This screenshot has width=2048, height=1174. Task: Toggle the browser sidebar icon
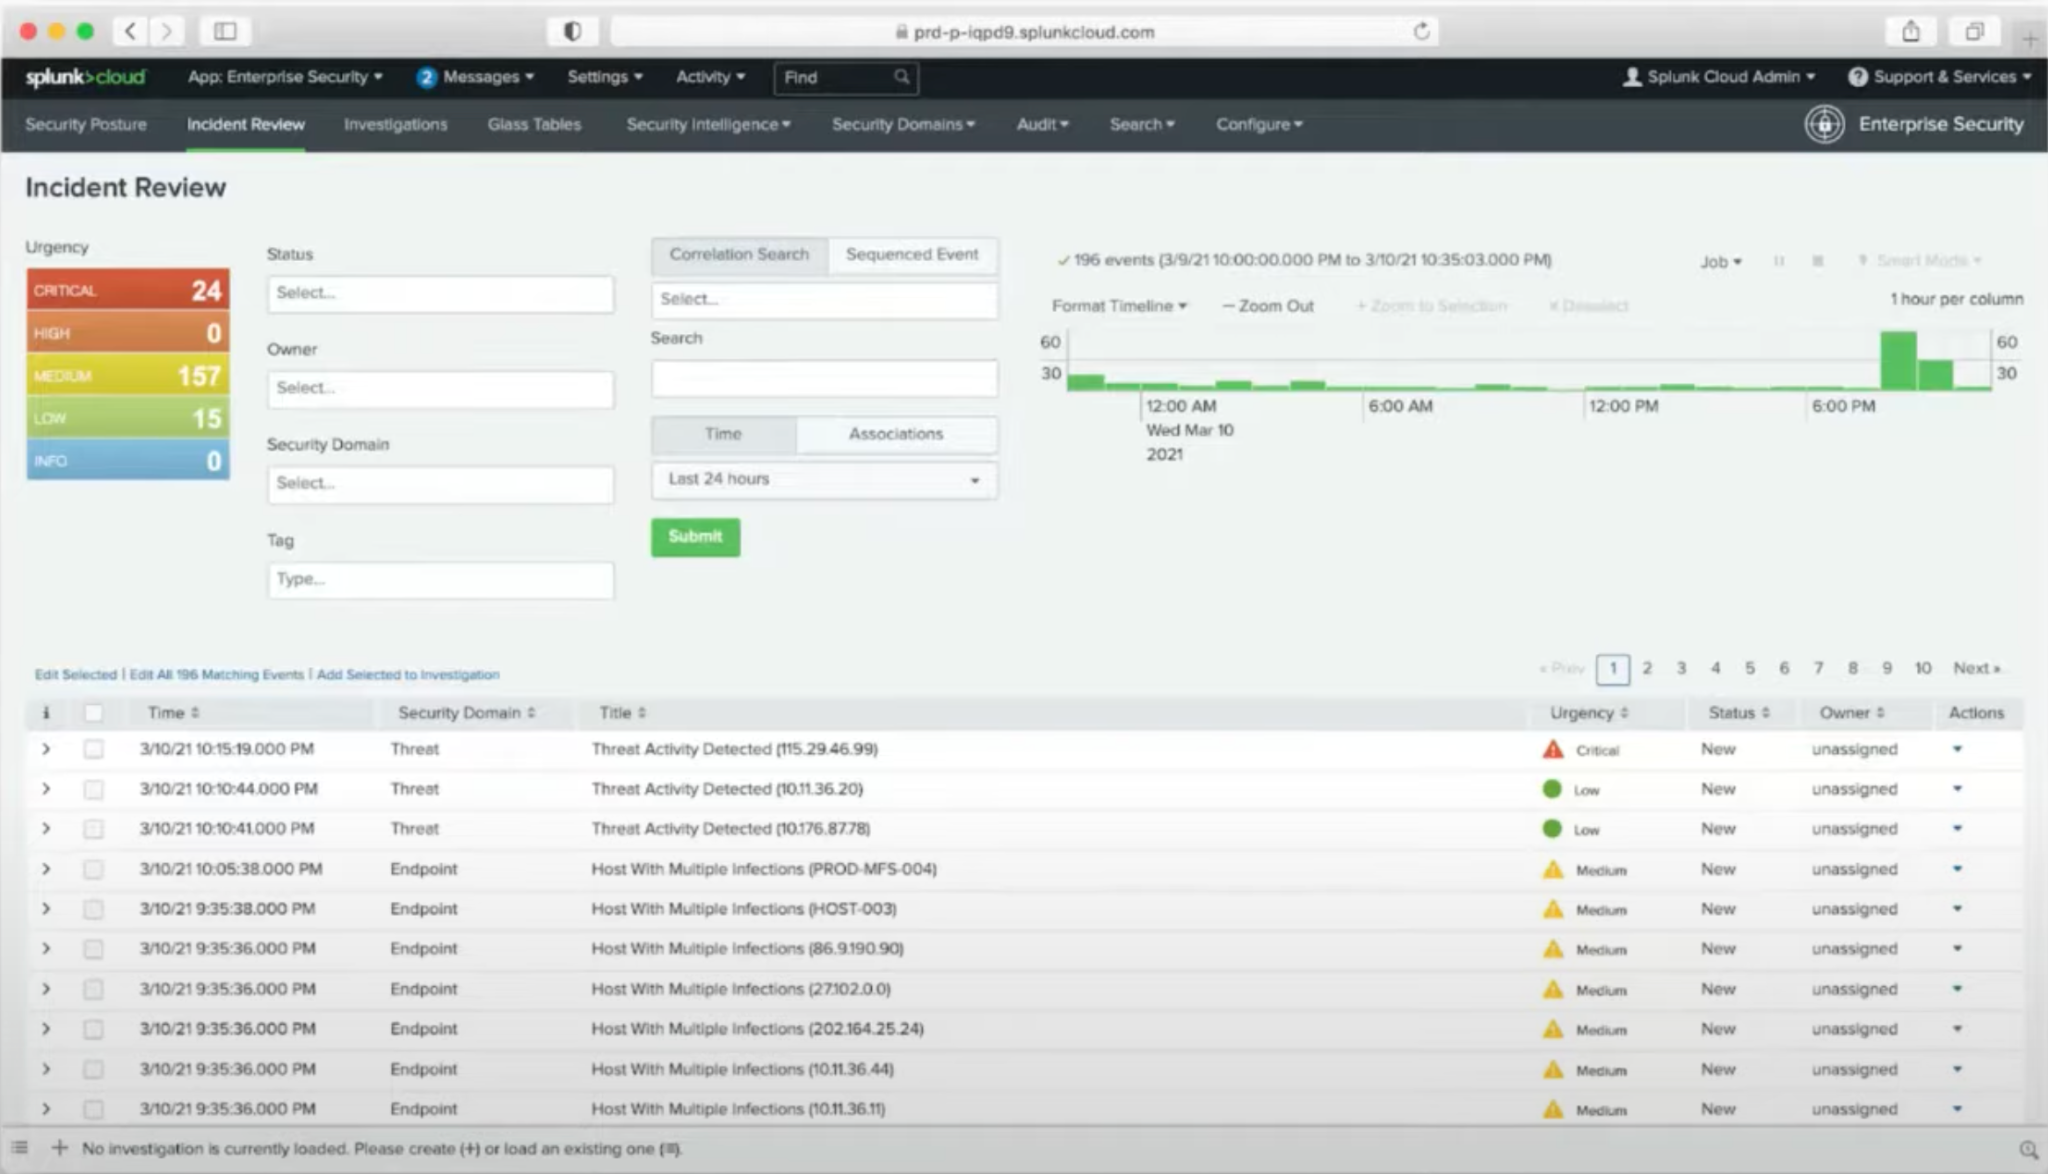(x=225, y=32)
